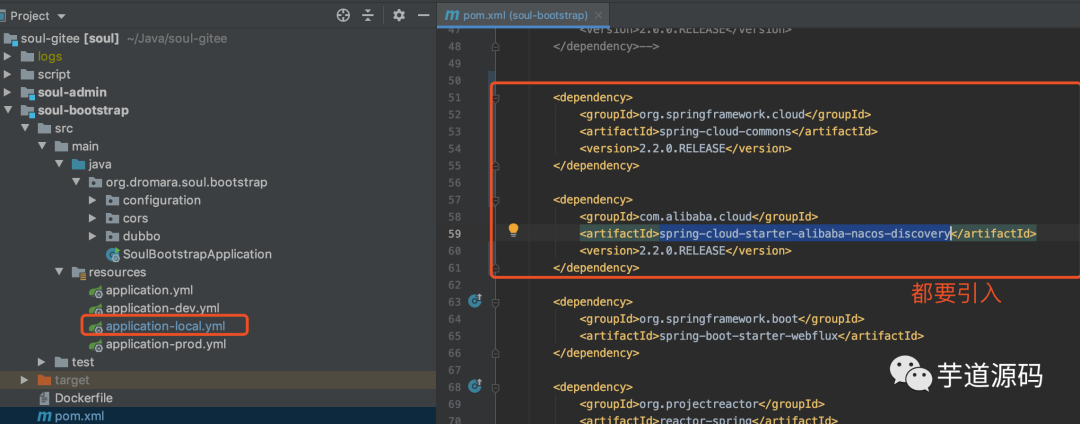
Task: Collapse the soul-bootstrap module
Action: click(x=8, y=110)
